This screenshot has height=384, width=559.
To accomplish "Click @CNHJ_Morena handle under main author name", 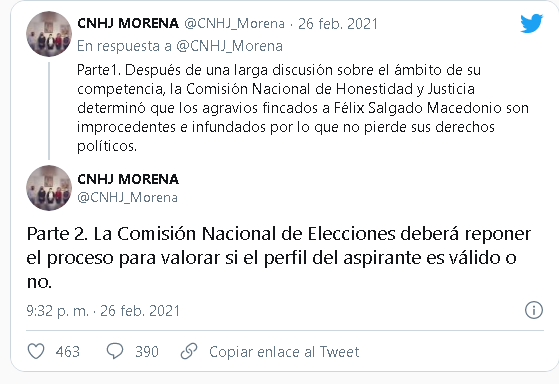I will click(x=127, y=198).
